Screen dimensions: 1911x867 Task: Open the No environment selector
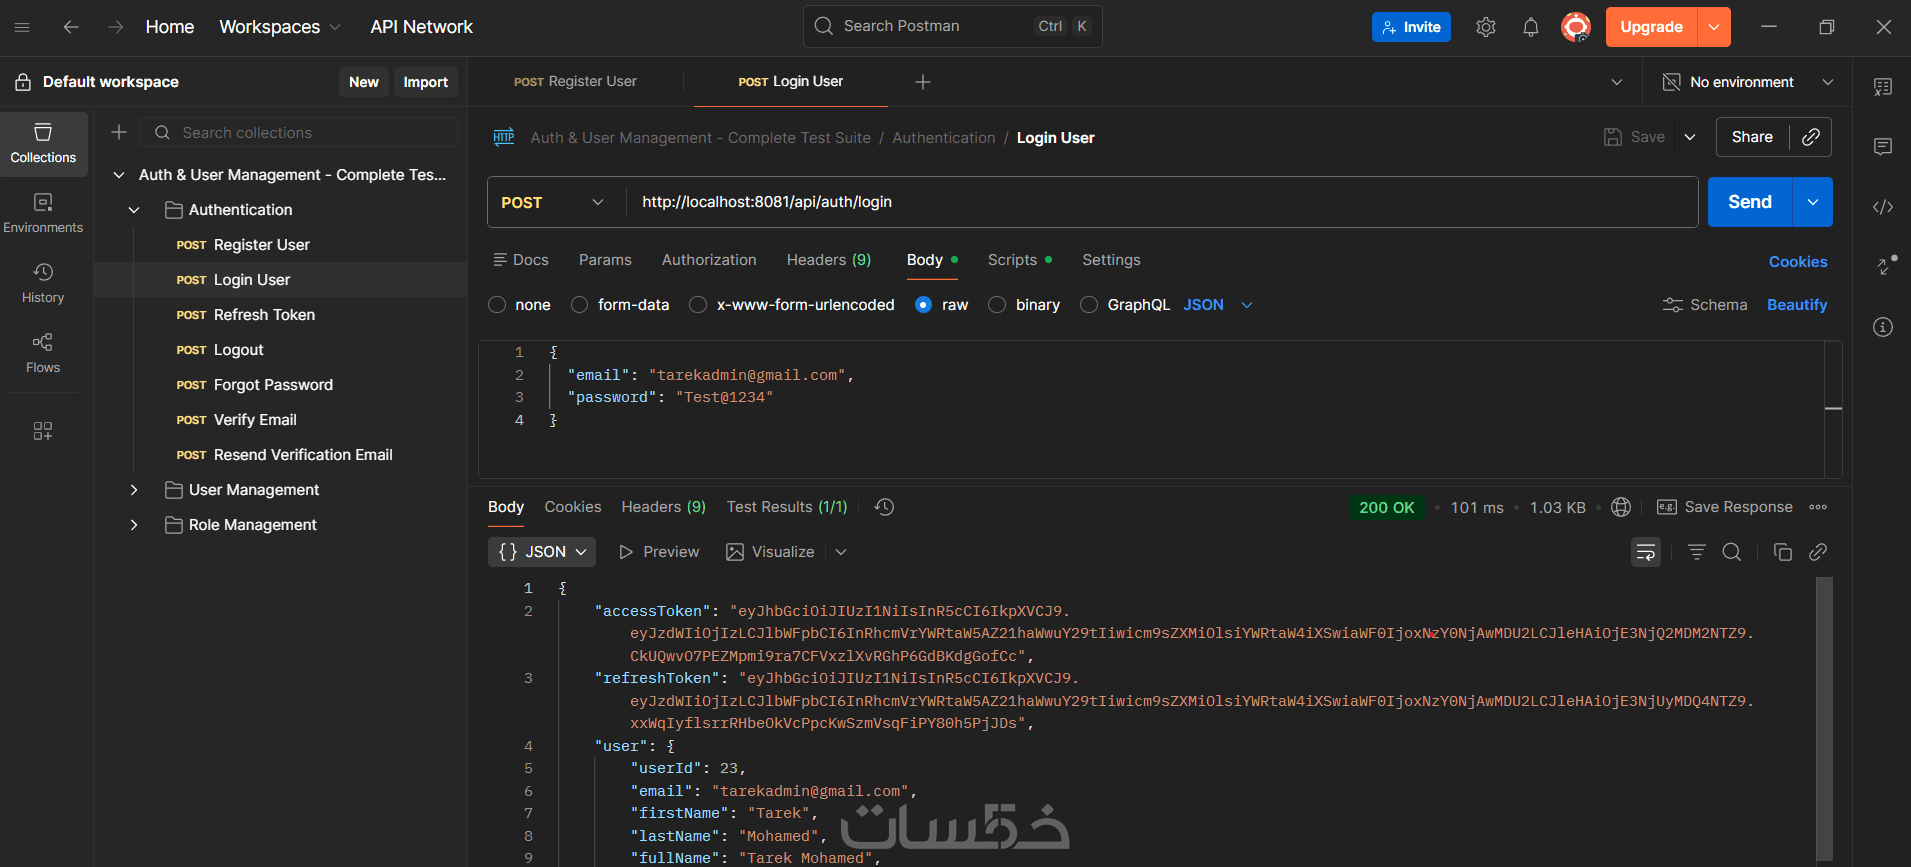click(1747, 82)
